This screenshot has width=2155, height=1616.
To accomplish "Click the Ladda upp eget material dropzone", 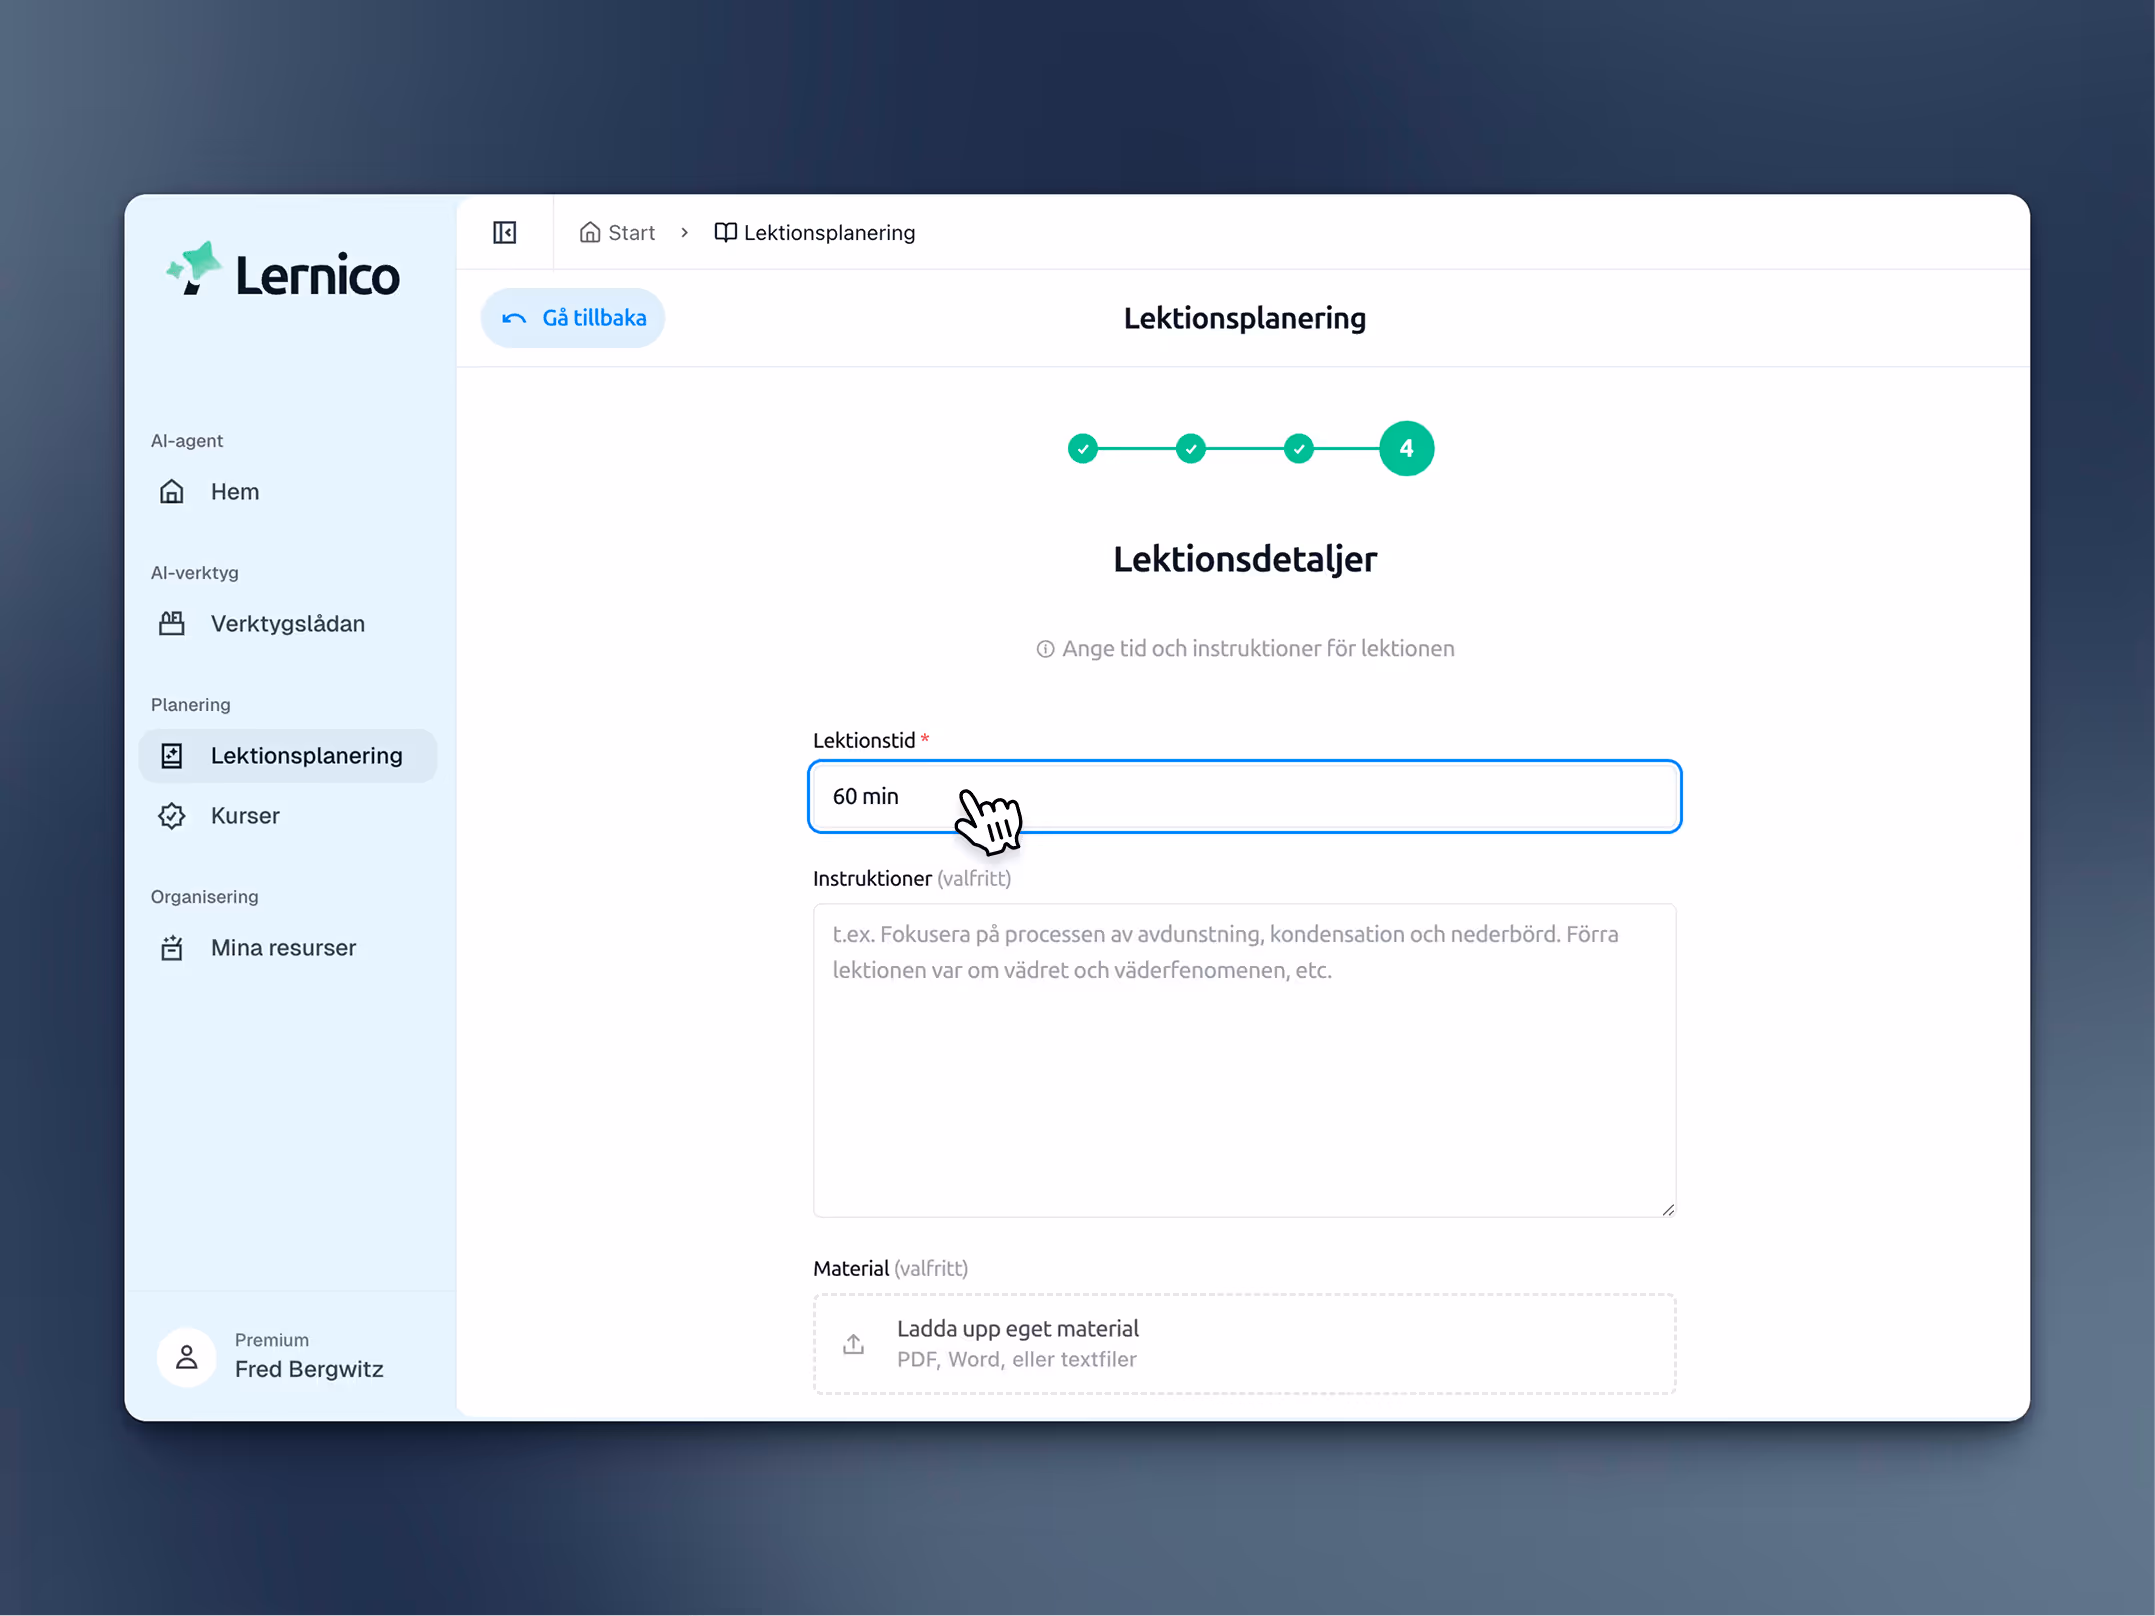I will click(x=1244, y=1343).
